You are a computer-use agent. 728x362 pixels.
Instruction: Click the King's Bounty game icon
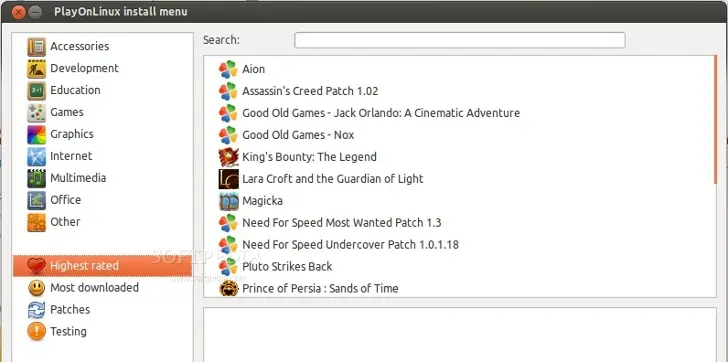pyautogui.click(x=228, y=157)
